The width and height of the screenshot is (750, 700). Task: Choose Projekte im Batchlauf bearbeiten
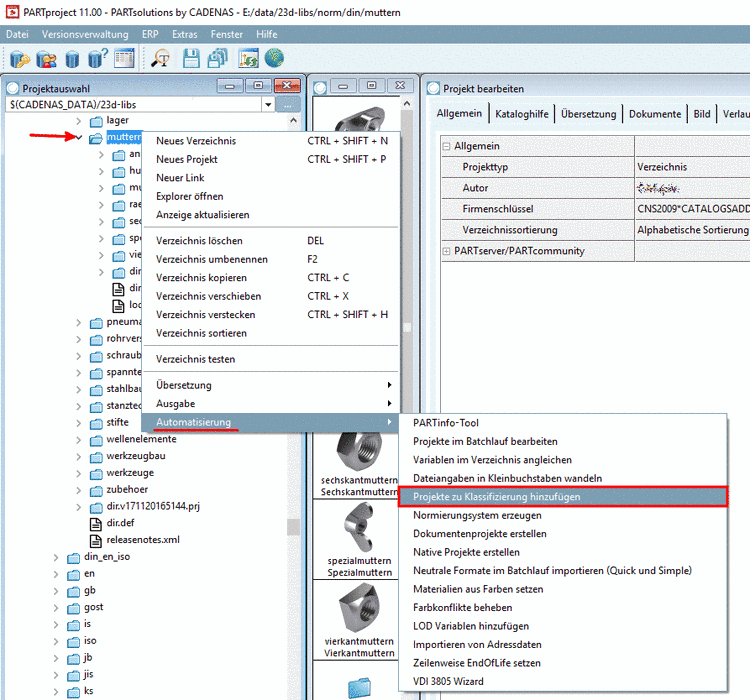pos(562,442)
